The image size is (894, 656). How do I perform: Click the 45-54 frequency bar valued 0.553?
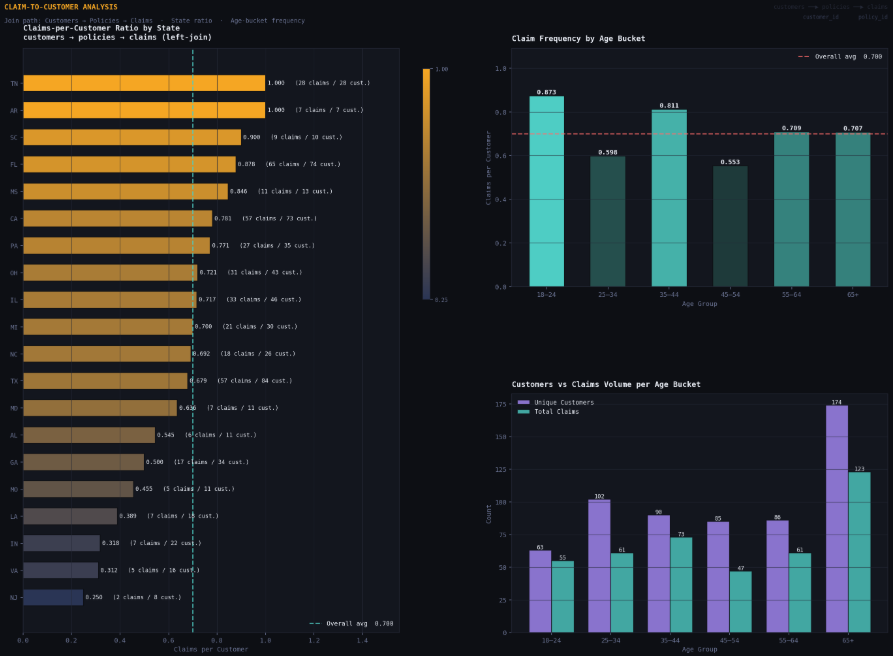coord(730,226)
